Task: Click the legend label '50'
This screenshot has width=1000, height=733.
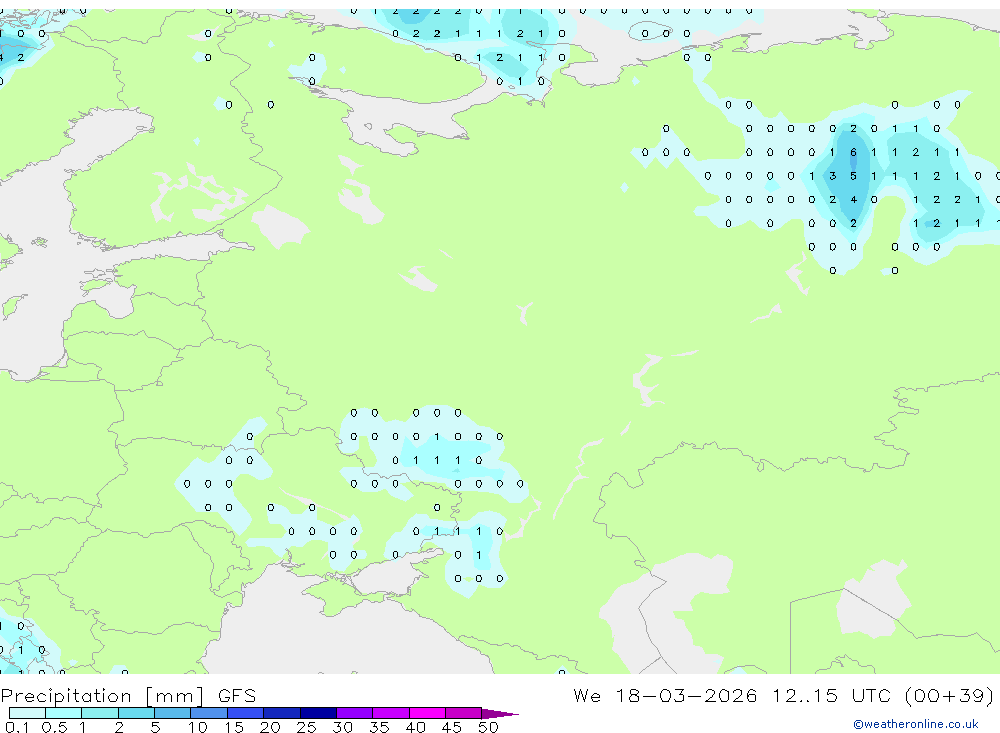Action: [x=488, y=727]
